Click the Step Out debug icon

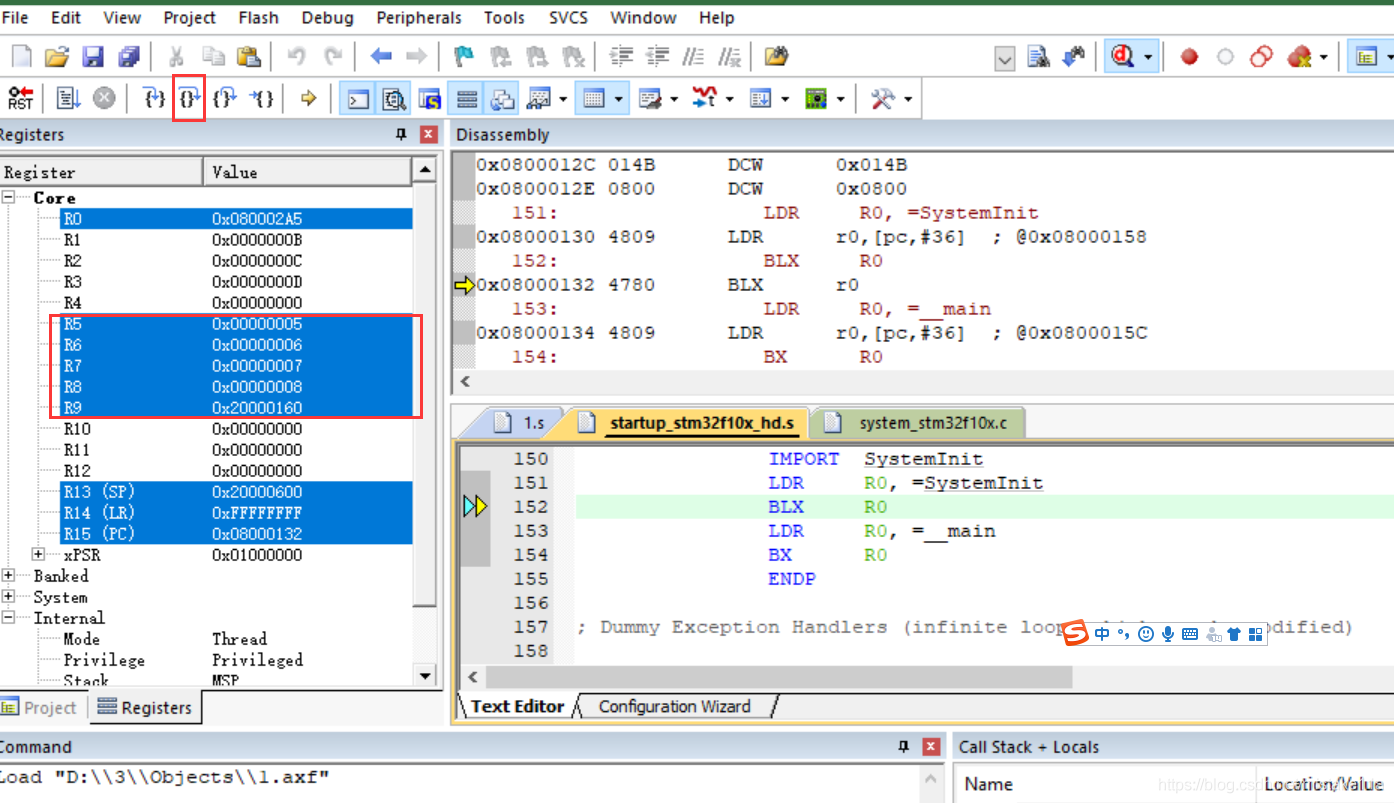[x=225, y=98]
